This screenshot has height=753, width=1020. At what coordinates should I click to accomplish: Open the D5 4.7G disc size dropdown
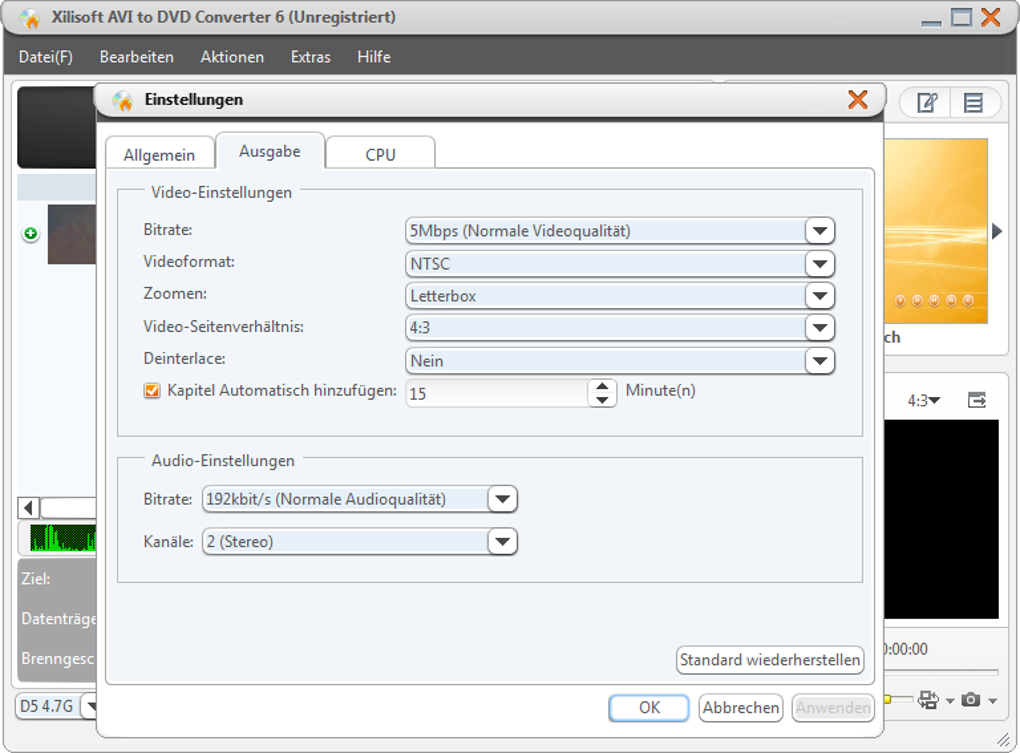point(90,706)
